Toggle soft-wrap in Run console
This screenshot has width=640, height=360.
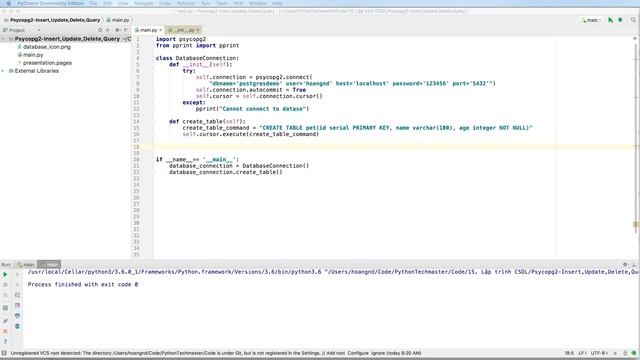pyautogui.click(x=17, y=295)
